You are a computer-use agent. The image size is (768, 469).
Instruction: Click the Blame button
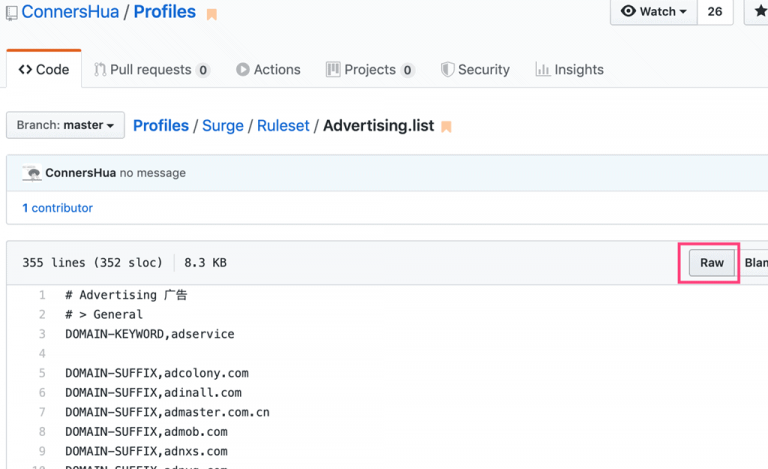pos(756,263)
